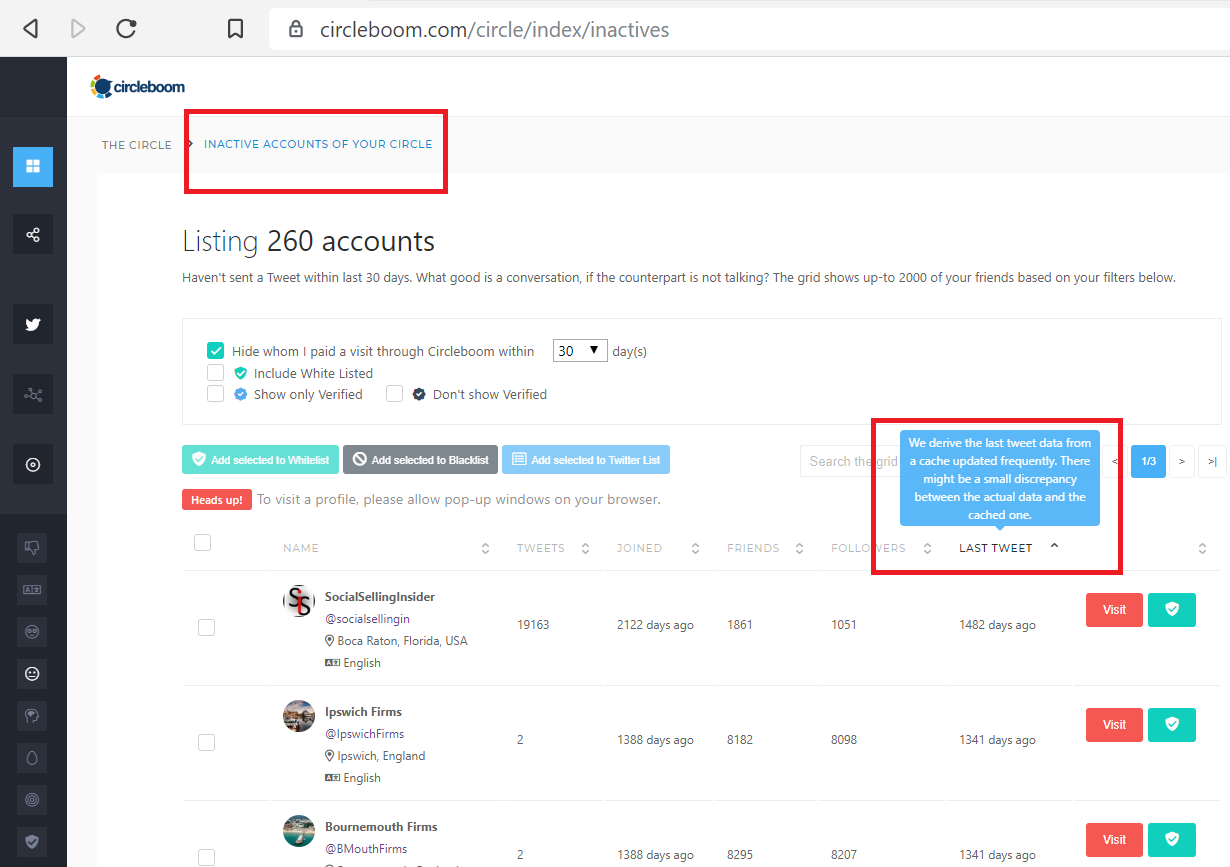Click Add selected to Twitter List
Screen dimensions: 1230x867
coord(586,460)
